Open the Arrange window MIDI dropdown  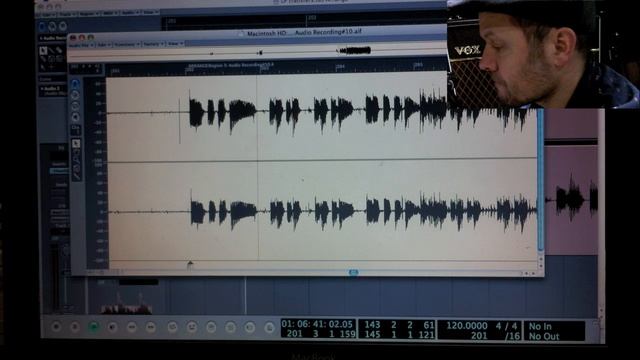click(x=110, y=13)
